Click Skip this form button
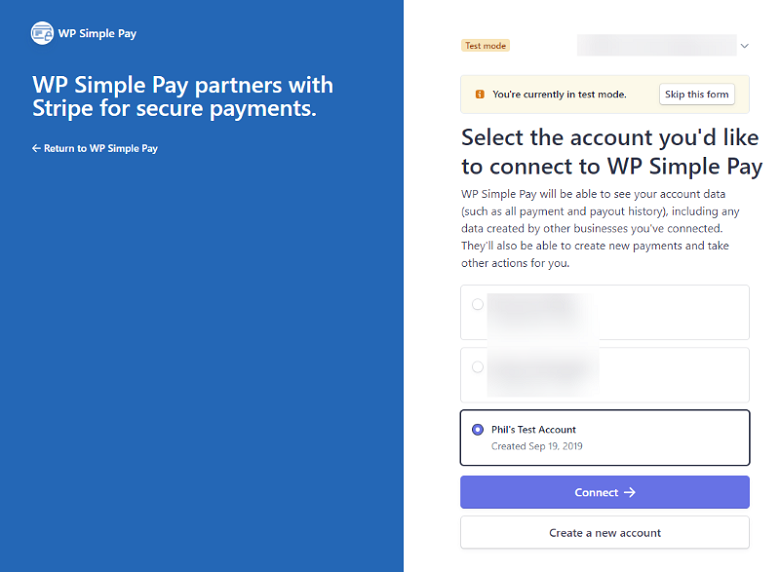 [696, 94]
